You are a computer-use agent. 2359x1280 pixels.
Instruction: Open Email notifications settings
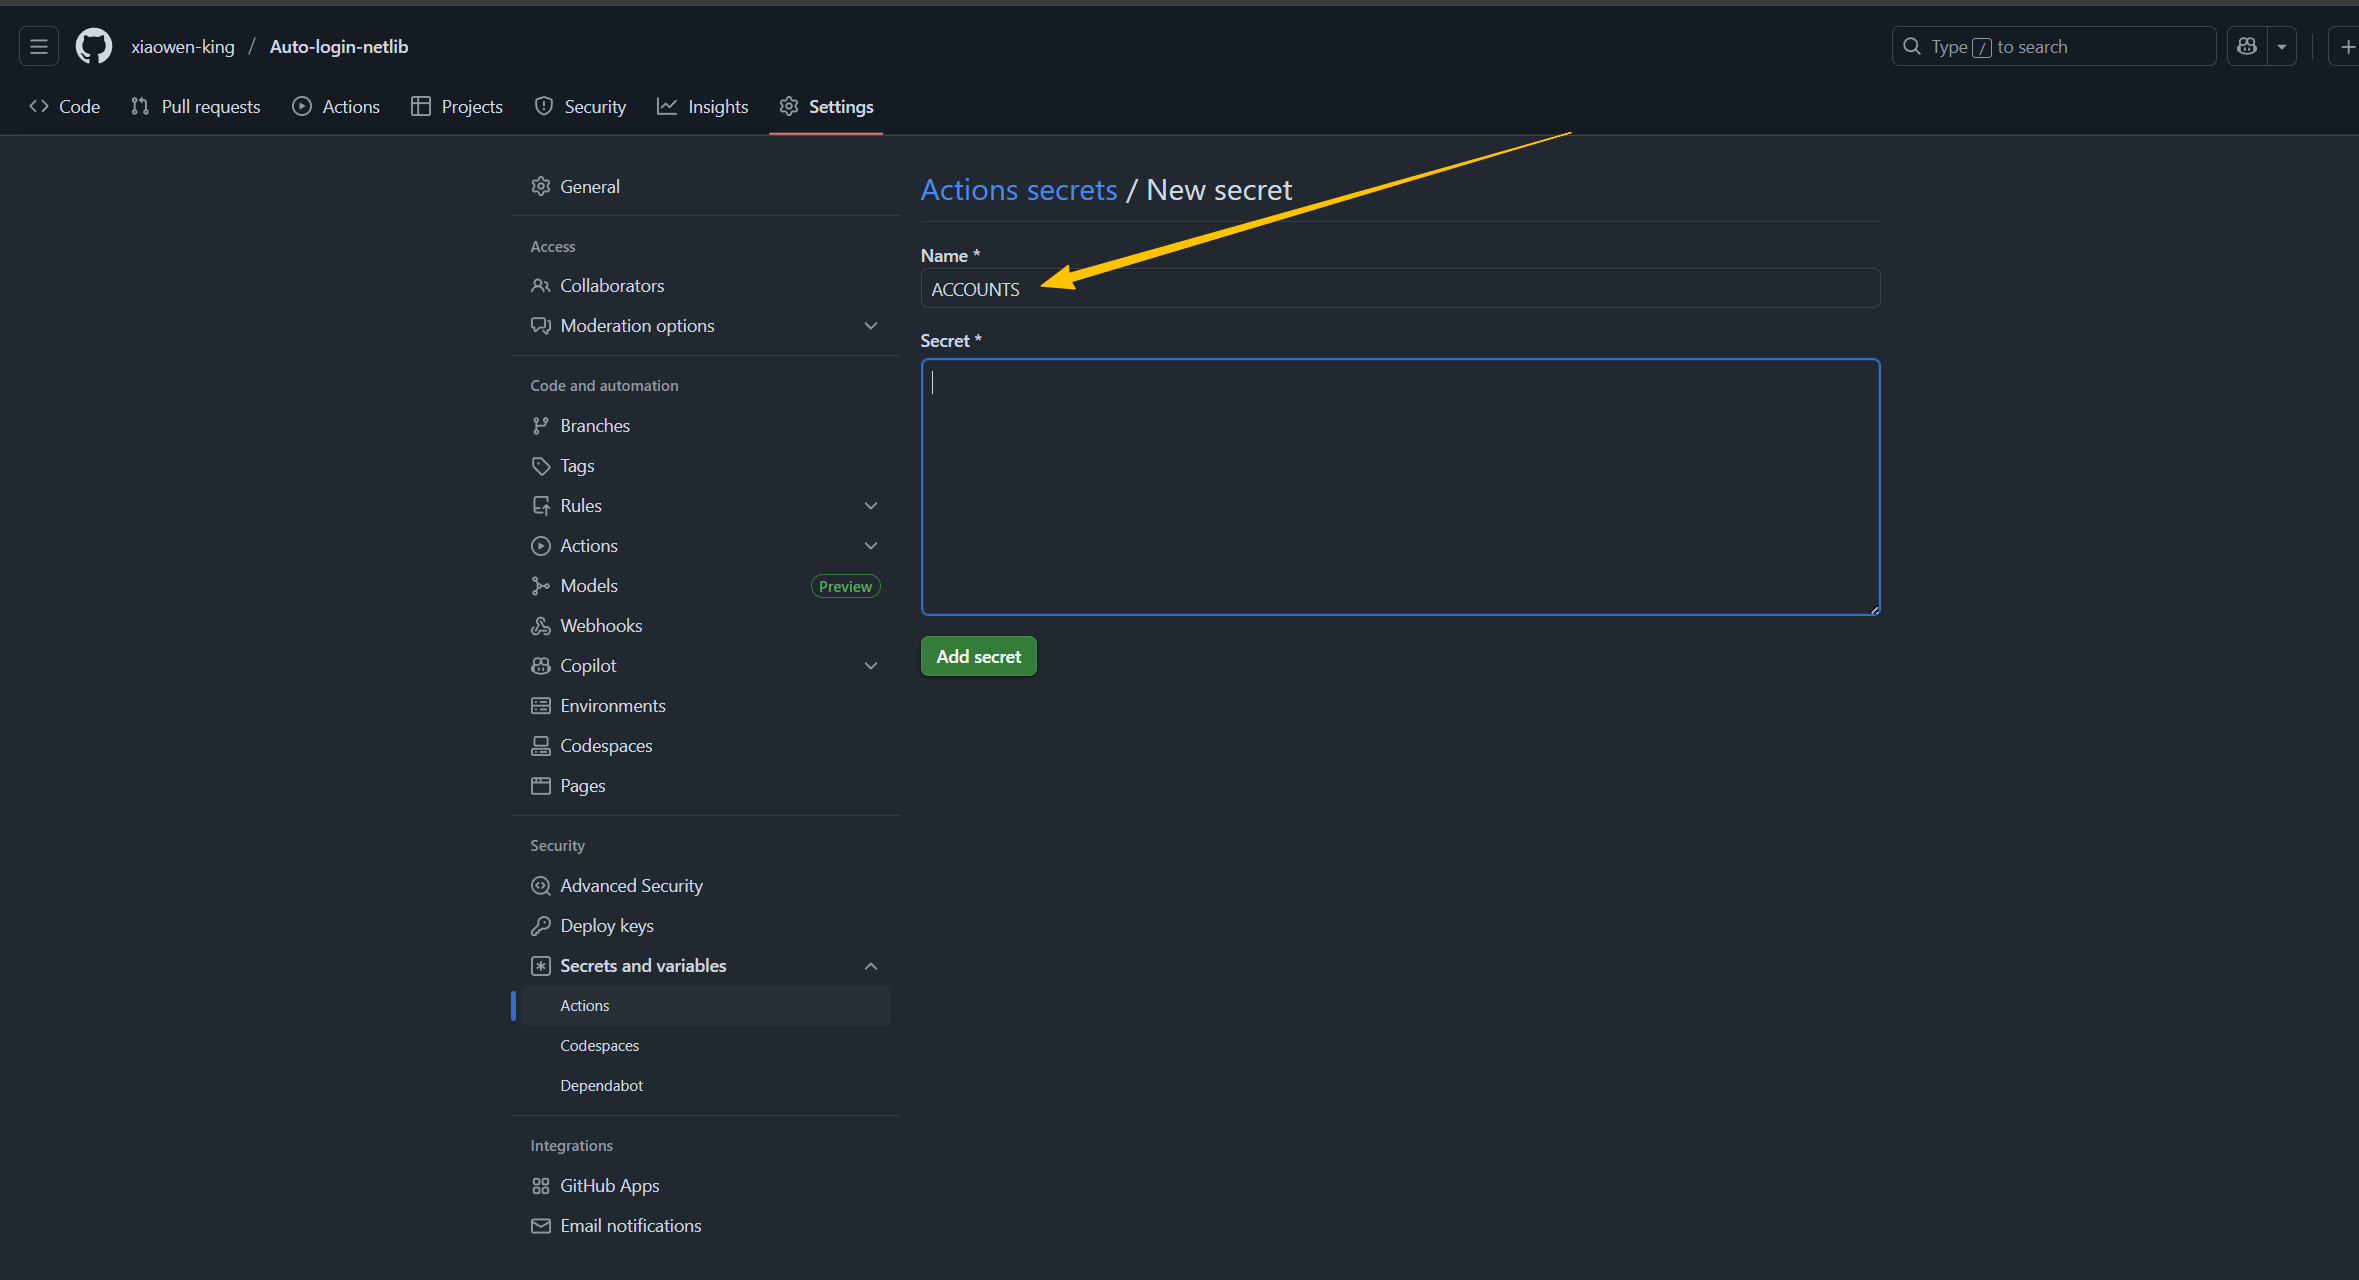(x=630, y=1226)
